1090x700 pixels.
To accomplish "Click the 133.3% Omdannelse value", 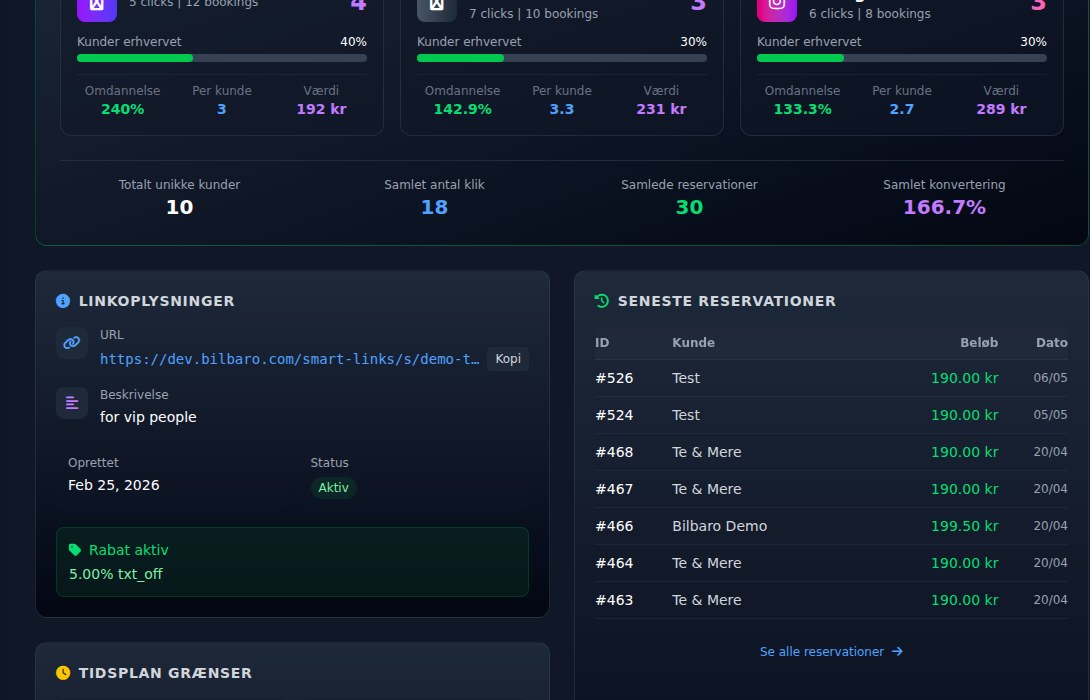I will (802, 109).
